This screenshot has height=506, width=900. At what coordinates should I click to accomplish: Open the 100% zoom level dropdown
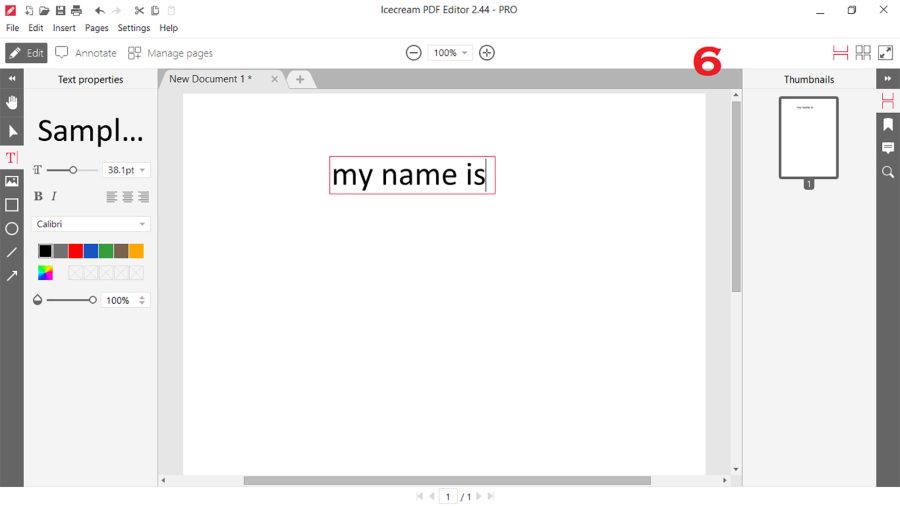pos(450,53)
